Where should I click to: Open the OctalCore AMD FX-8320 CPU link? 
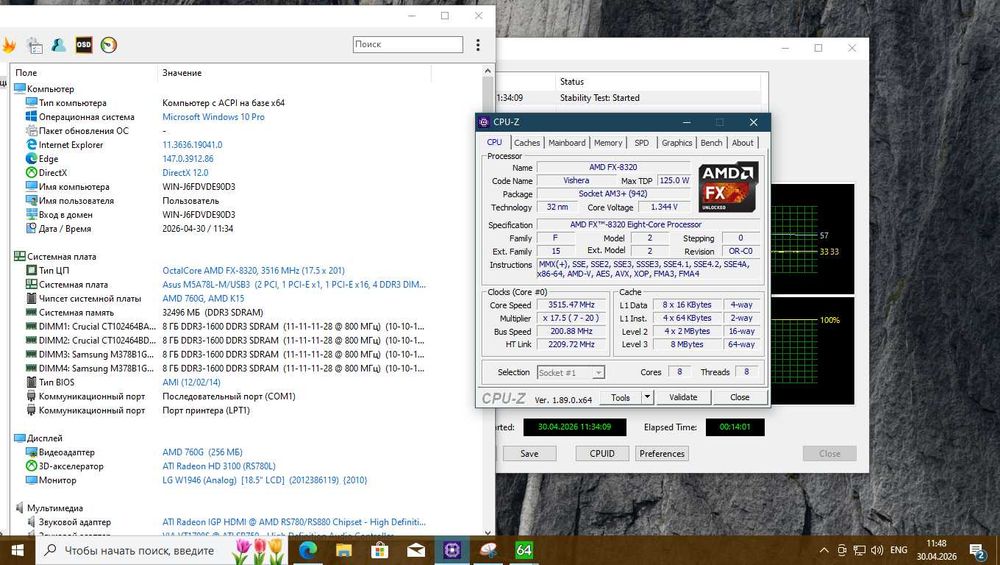[x=253, y=270]
